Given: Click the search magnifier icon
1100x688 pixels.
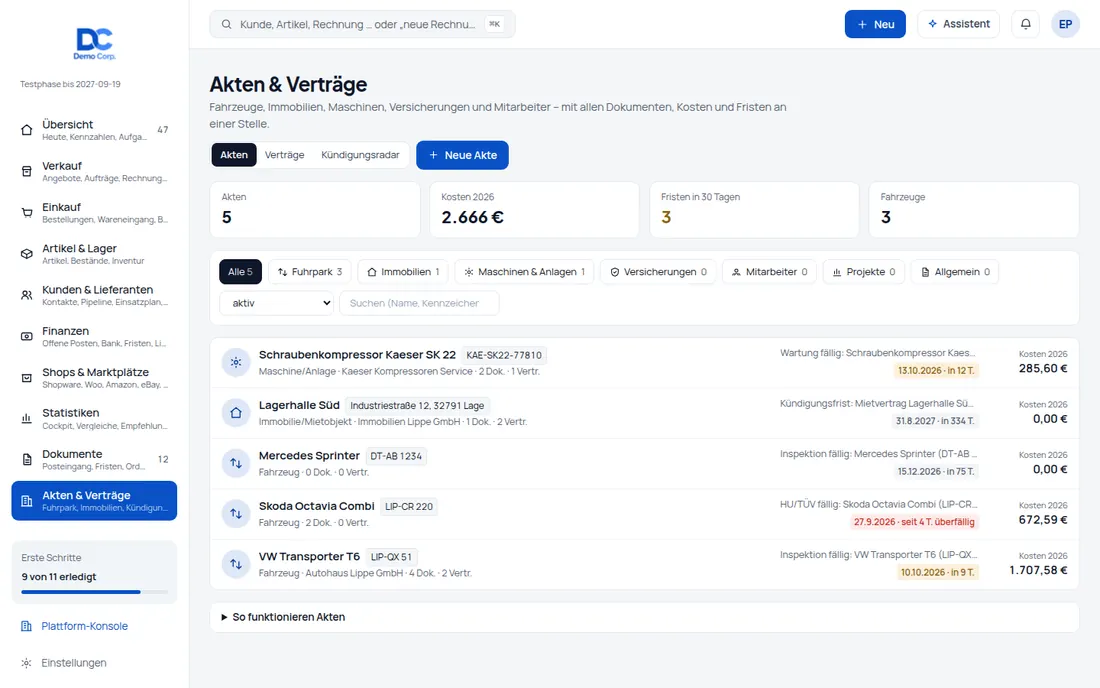Looking at the screenshot, I should point(227,25).
